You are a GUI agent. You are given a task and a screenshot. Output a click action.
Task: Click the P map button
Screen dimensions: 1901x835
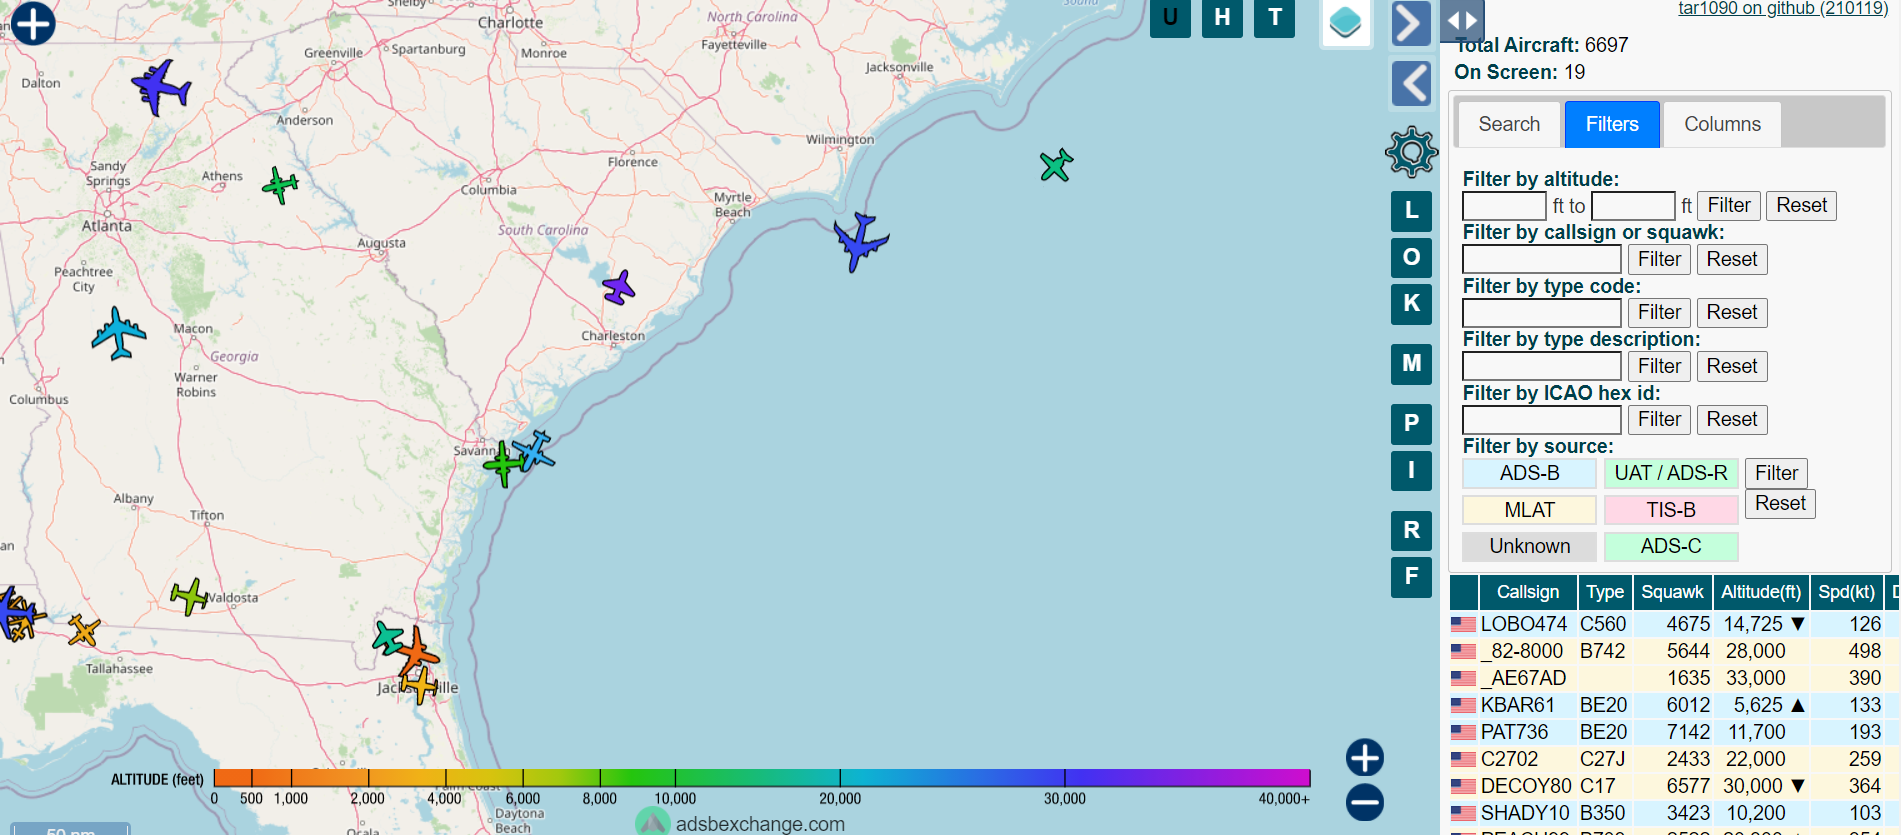1411,424
